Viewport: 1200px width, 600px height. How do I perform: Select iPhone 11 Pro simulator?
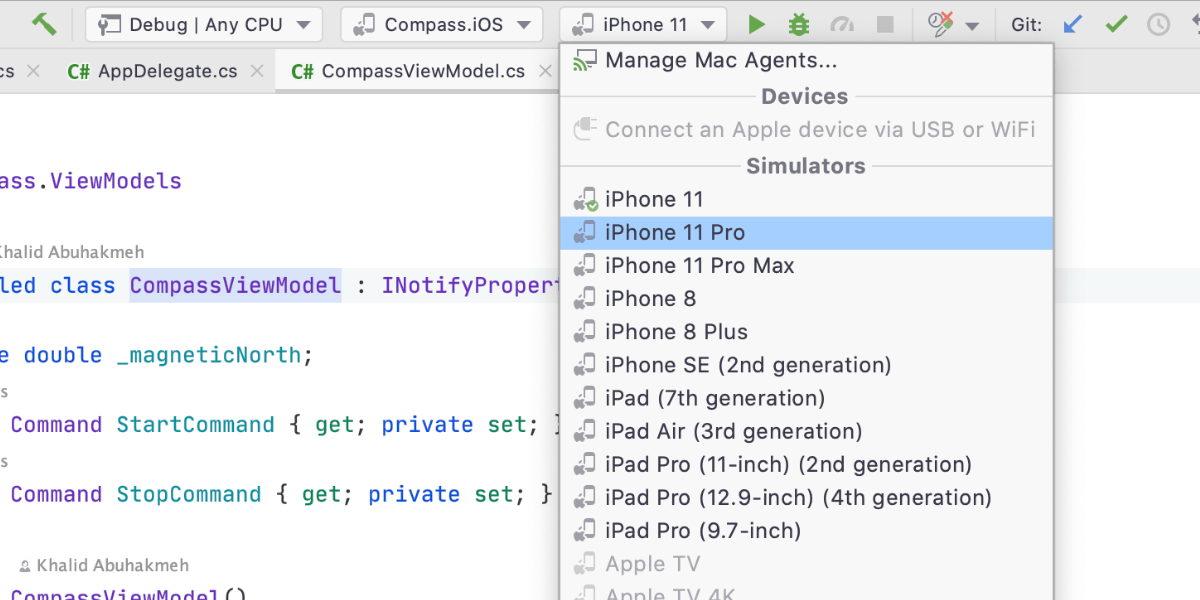coord(675,233)
